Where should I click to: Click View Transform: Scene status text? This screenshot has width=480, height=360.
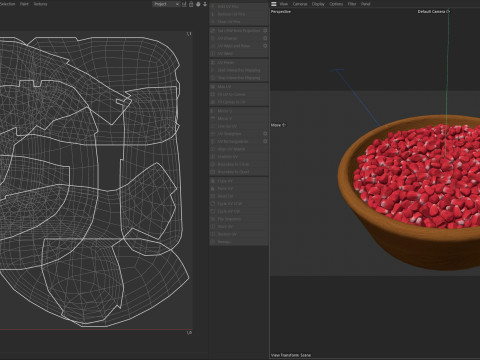[291, 355]
